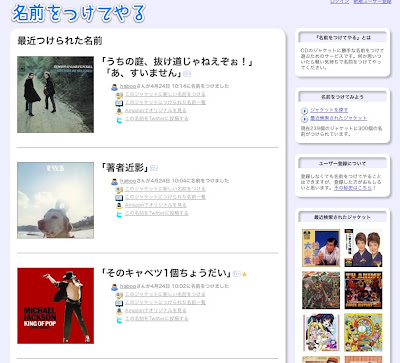Click the star icon after 「そのキャベツ1個ちょうだい」
Image resolution: width=400 pixels, height=363 pixels.
tap(244, 274)
